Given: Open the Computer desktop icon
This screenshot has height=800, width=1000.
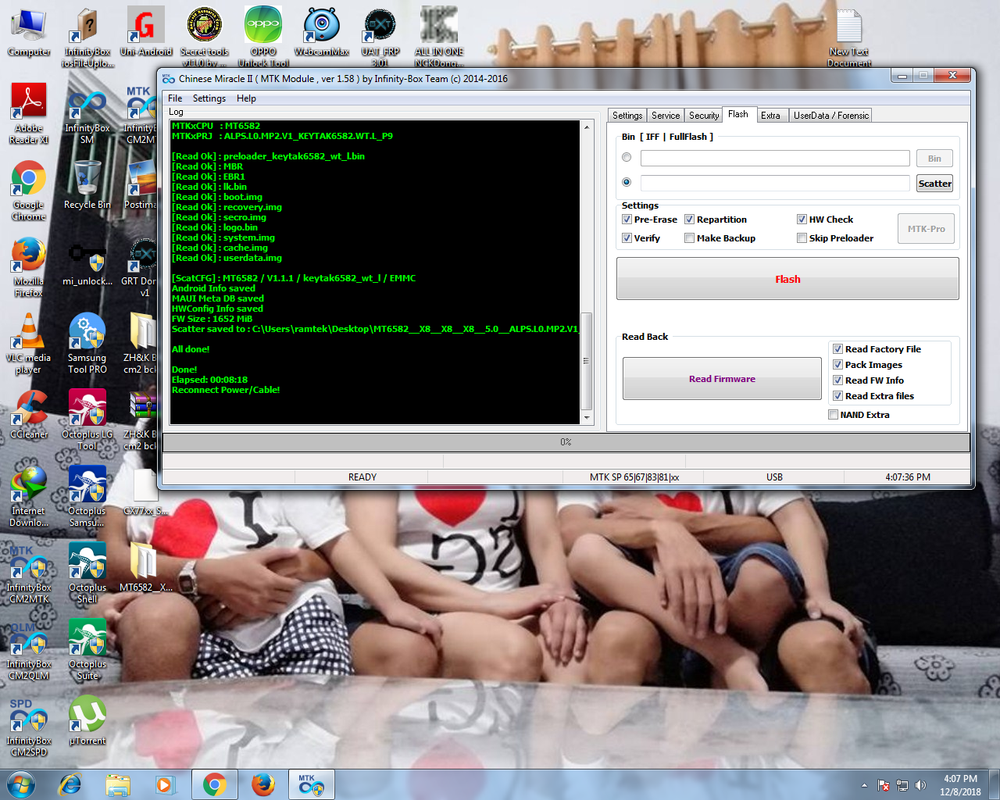Looking at the screenshot, I should coord(29,33).
